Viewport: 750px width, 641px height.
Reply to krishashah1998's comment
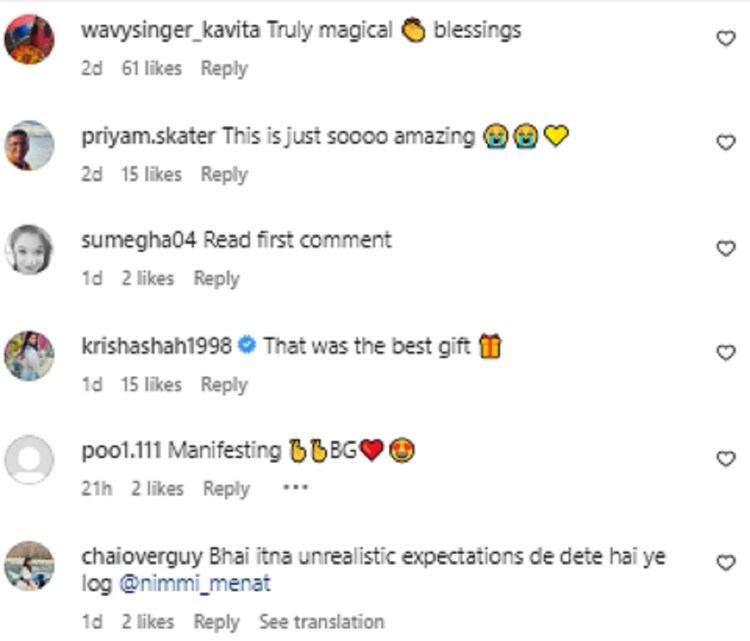pos(224,384)
